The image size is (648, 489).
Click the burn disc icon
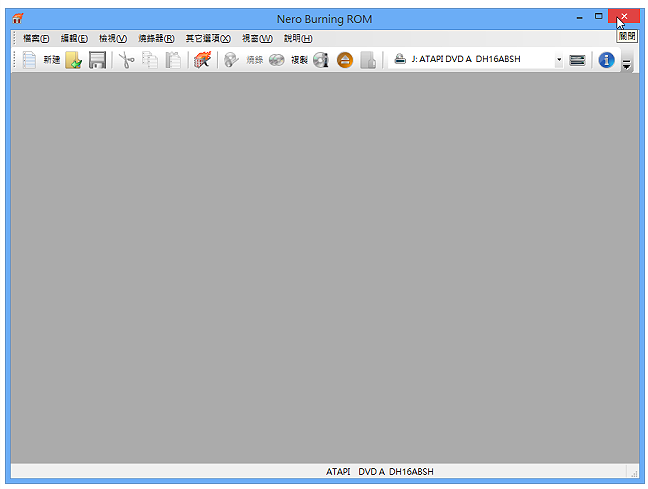point(231,60)
